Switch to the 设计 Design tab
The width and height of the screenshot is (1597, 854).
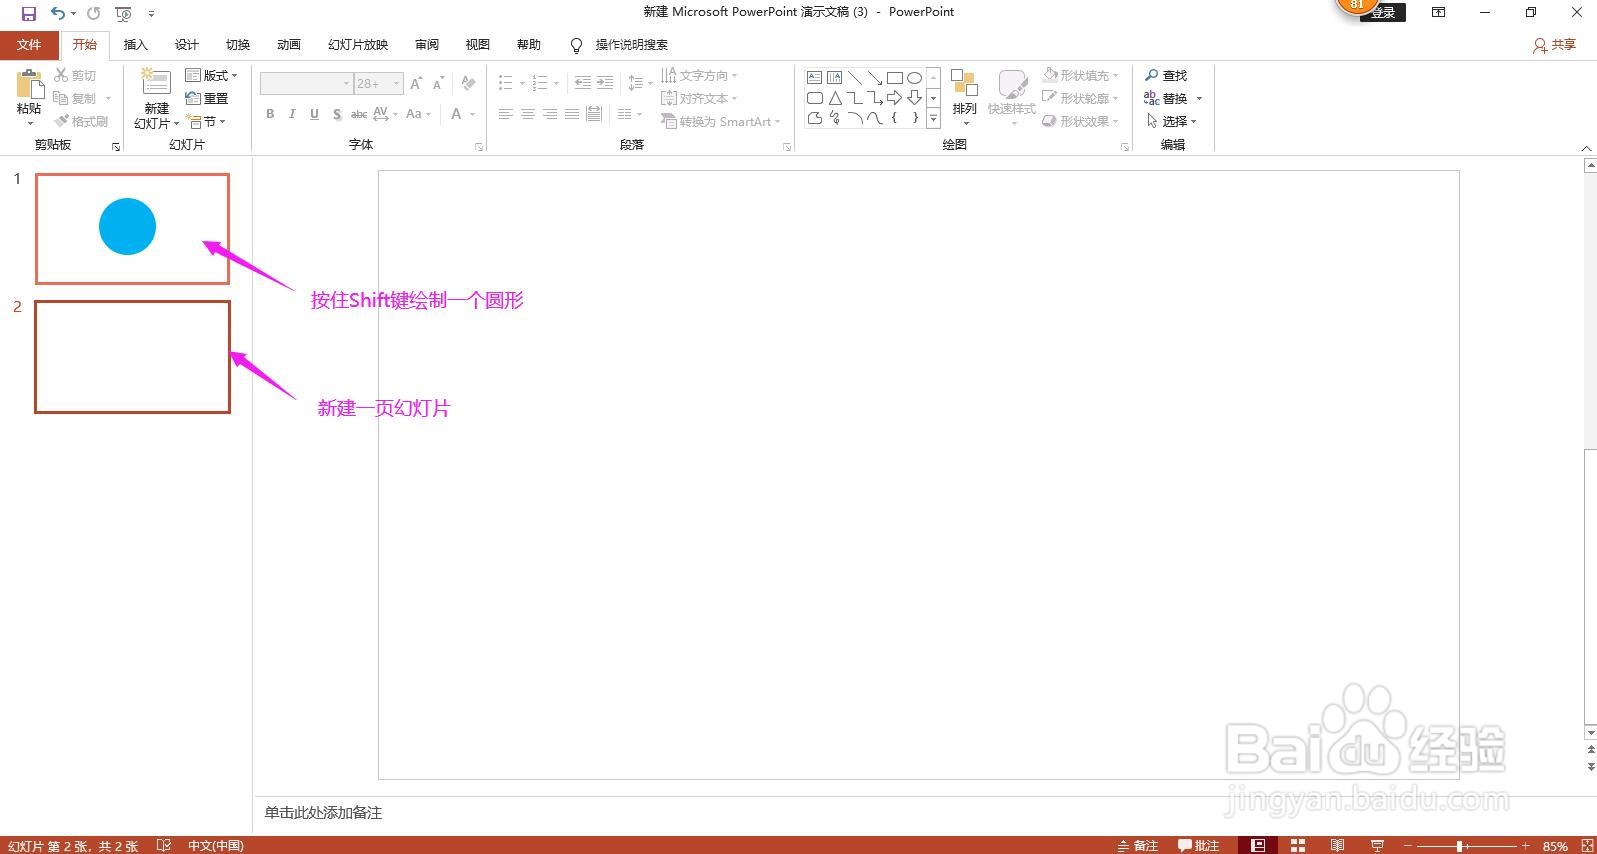pos(187,45)
